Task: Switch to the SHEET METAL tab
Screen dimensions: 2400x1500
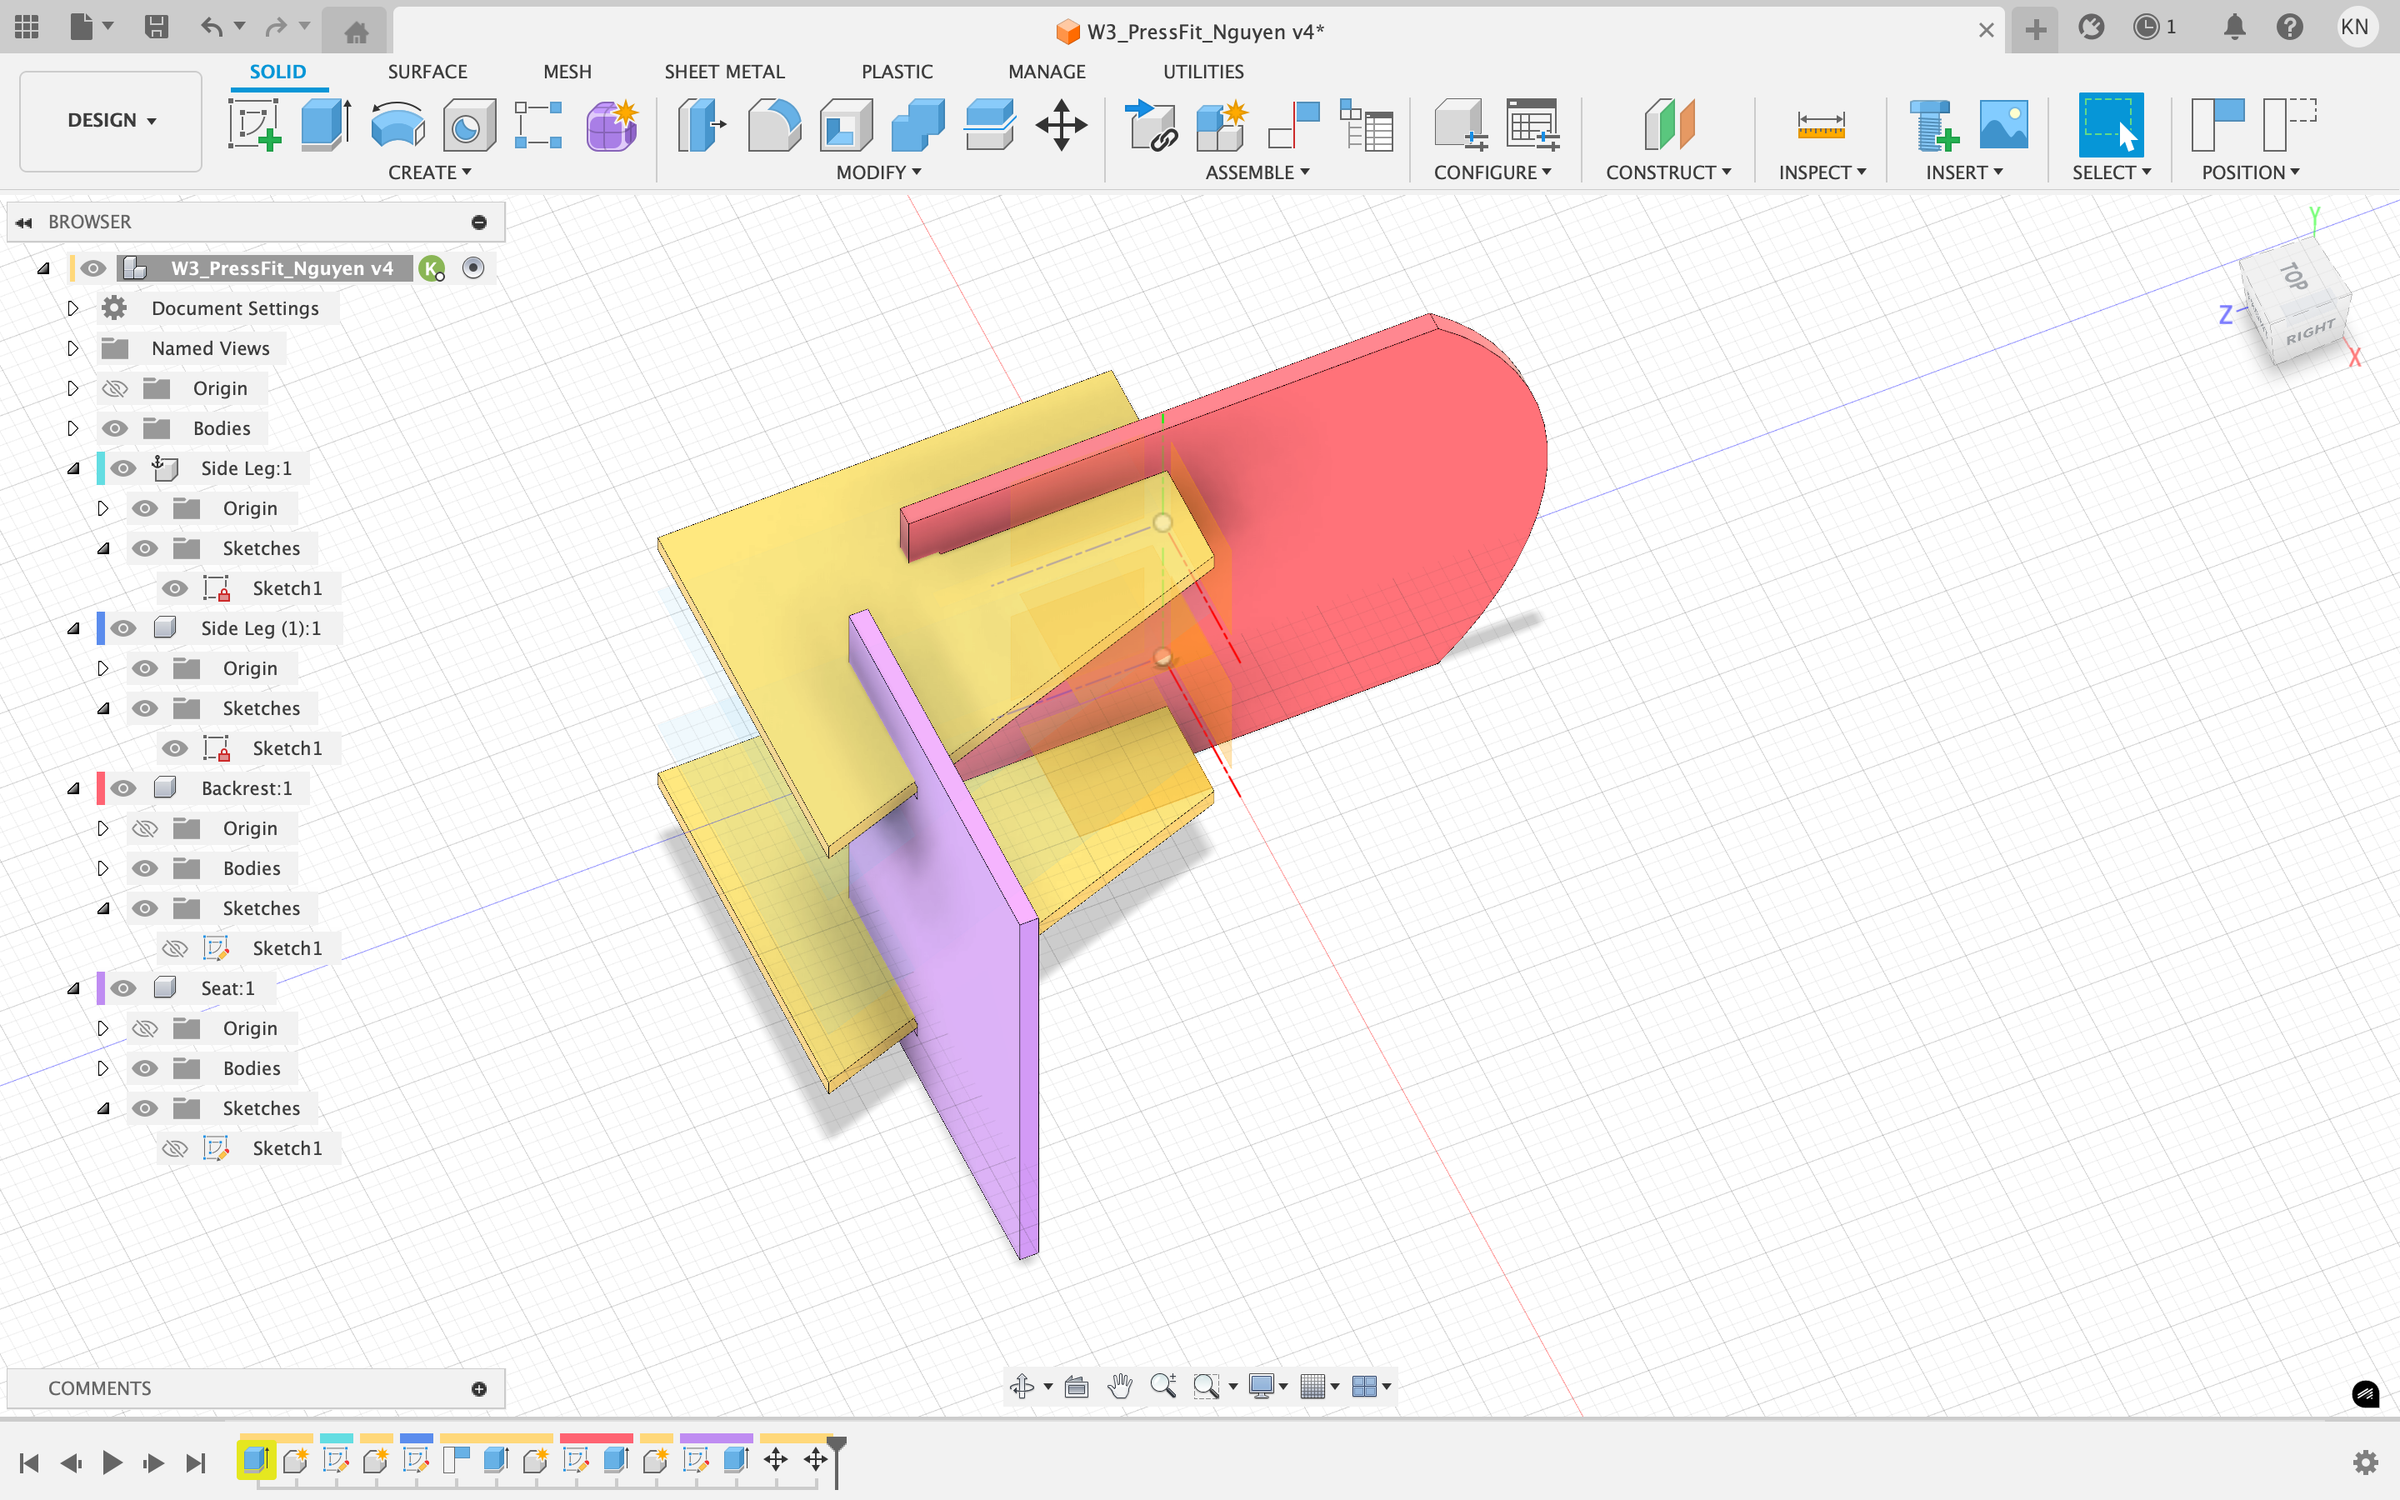Action: point(724,72)
